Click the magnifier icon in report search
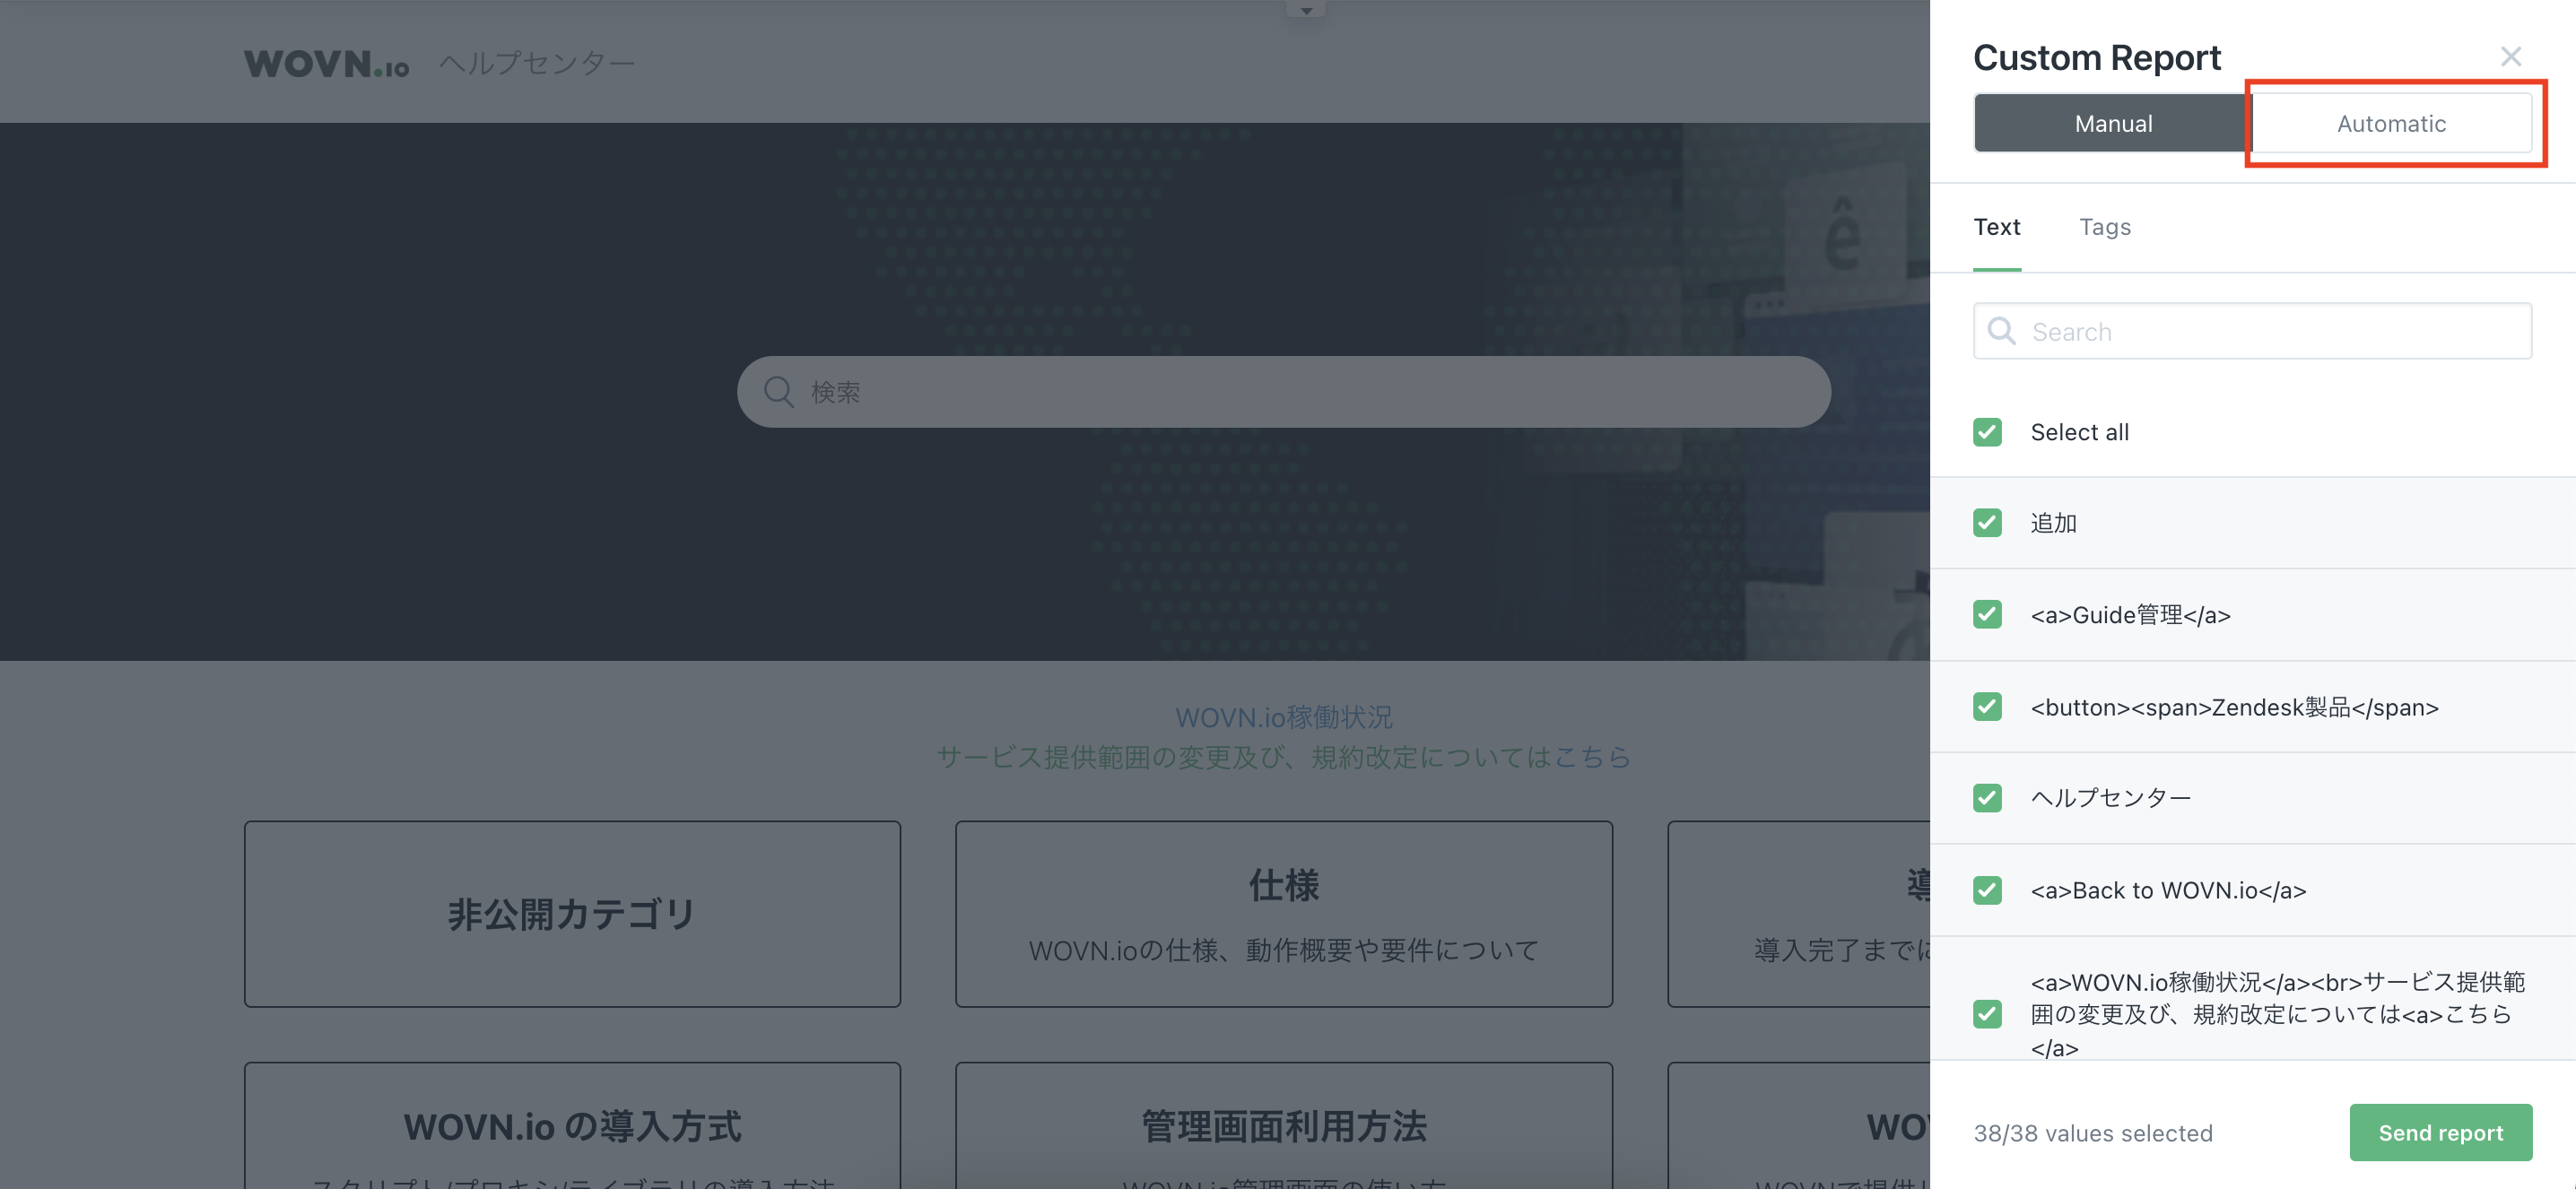This screenshot has width=2576, height=1189. point(2001,331)
